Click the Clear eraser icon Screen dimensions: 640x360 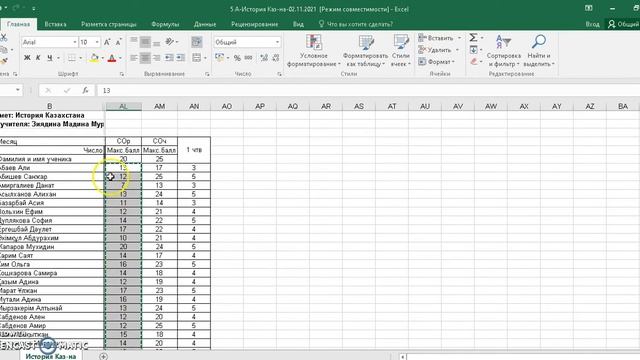473,62
